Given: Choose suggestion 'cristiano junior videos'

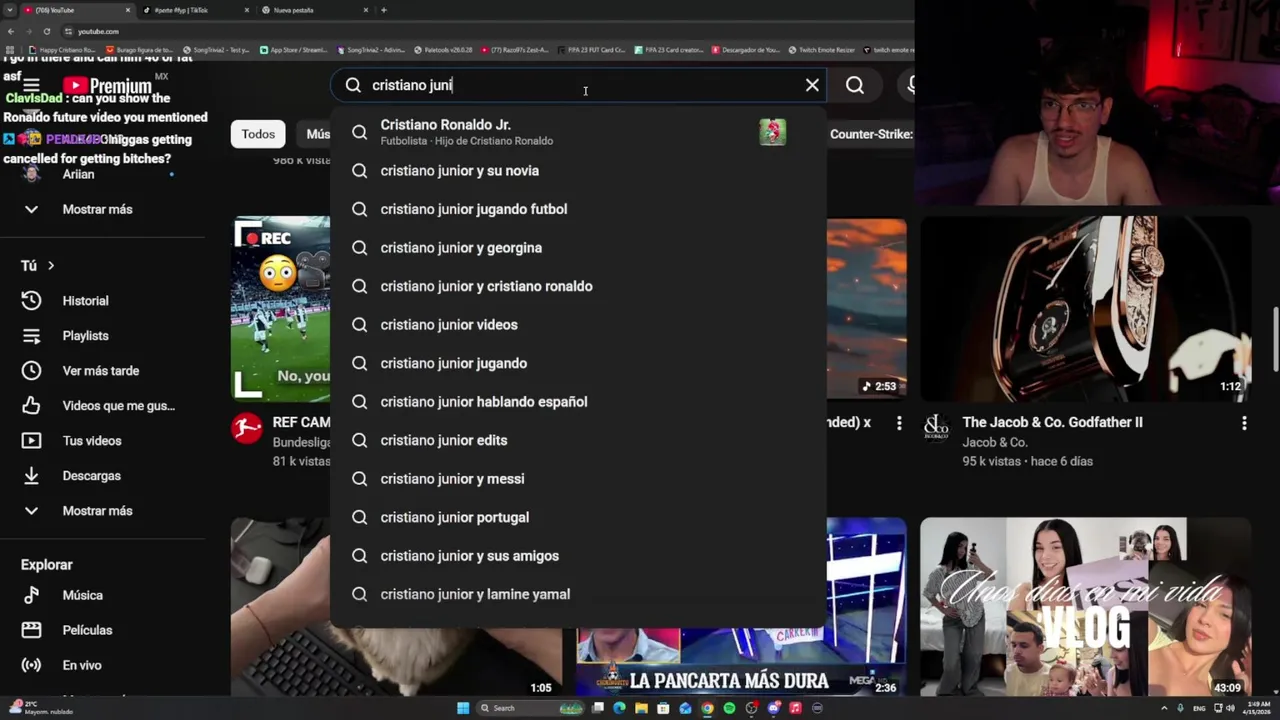Looking at the screenshot, I should coord(578,325).
